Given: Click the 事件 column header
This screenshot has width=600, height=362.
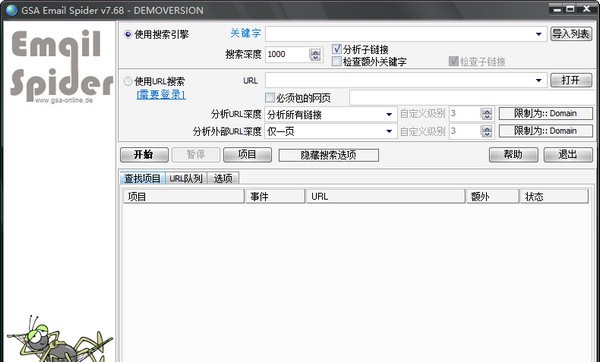Looking at the screenshot, I should [275, 196].
